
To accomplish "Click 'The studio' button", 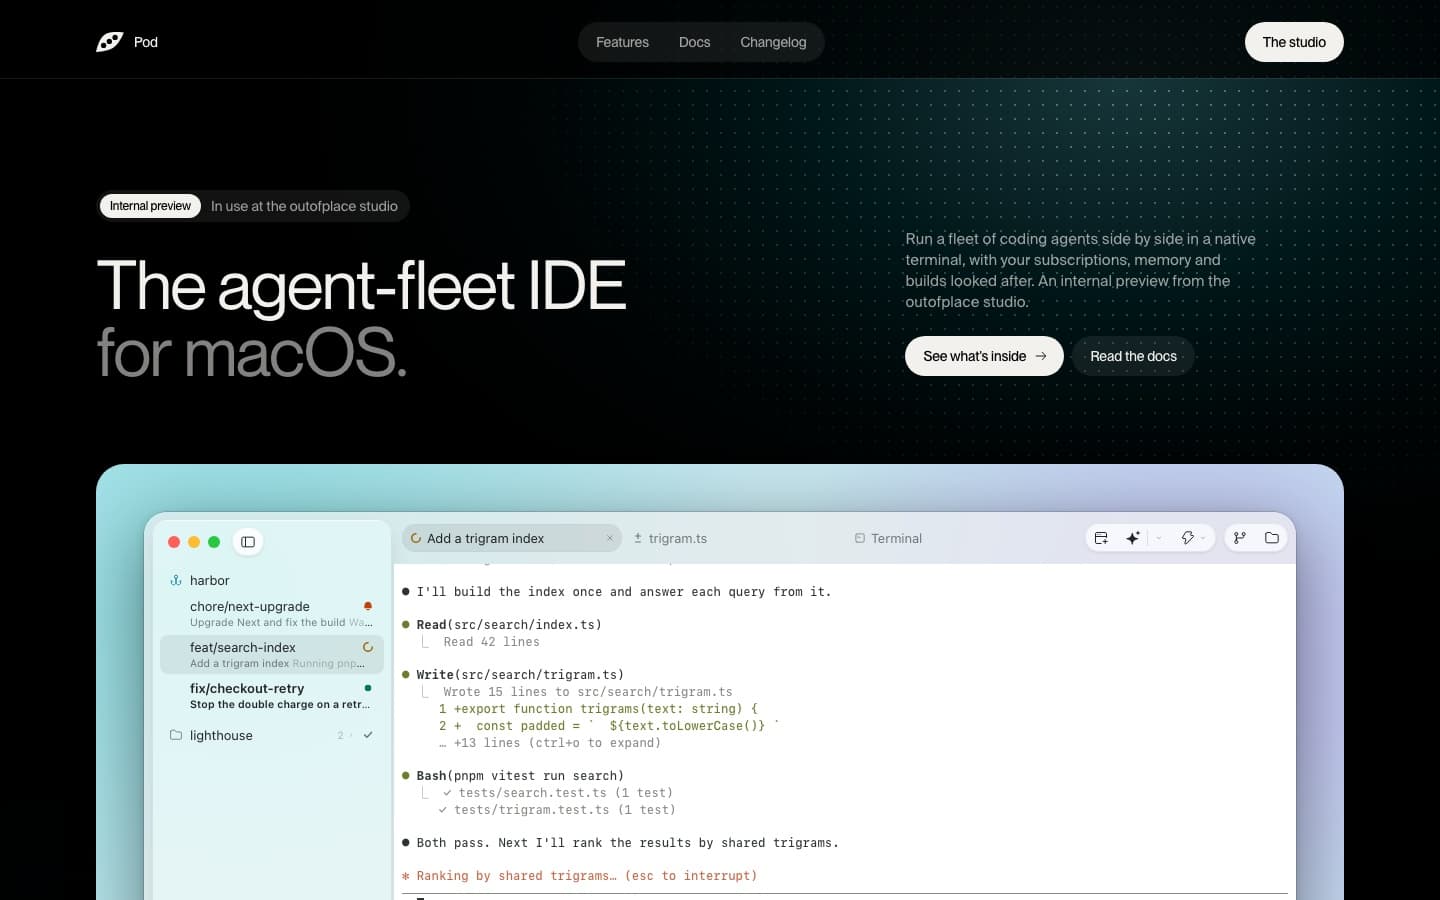I will coord(1294,42).
